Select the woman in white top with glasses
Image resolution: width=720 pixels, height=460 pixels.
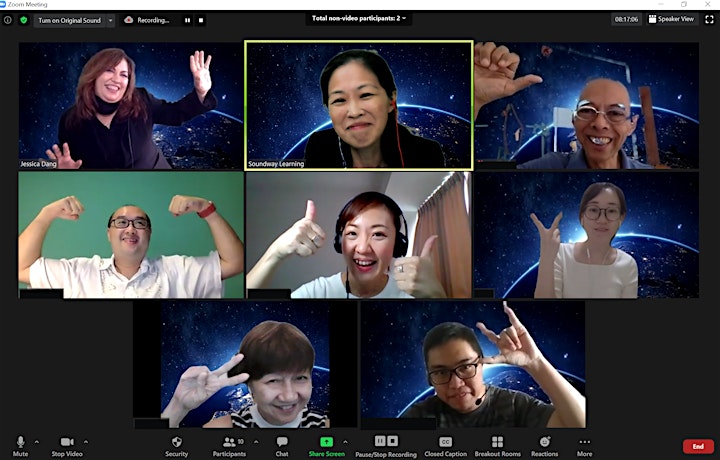[586, 235]
